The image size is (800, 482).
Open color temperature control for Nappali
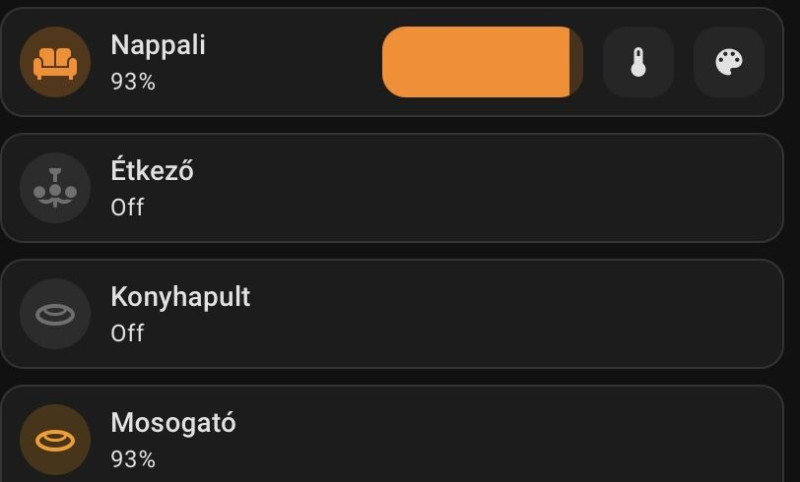(638, 62)
